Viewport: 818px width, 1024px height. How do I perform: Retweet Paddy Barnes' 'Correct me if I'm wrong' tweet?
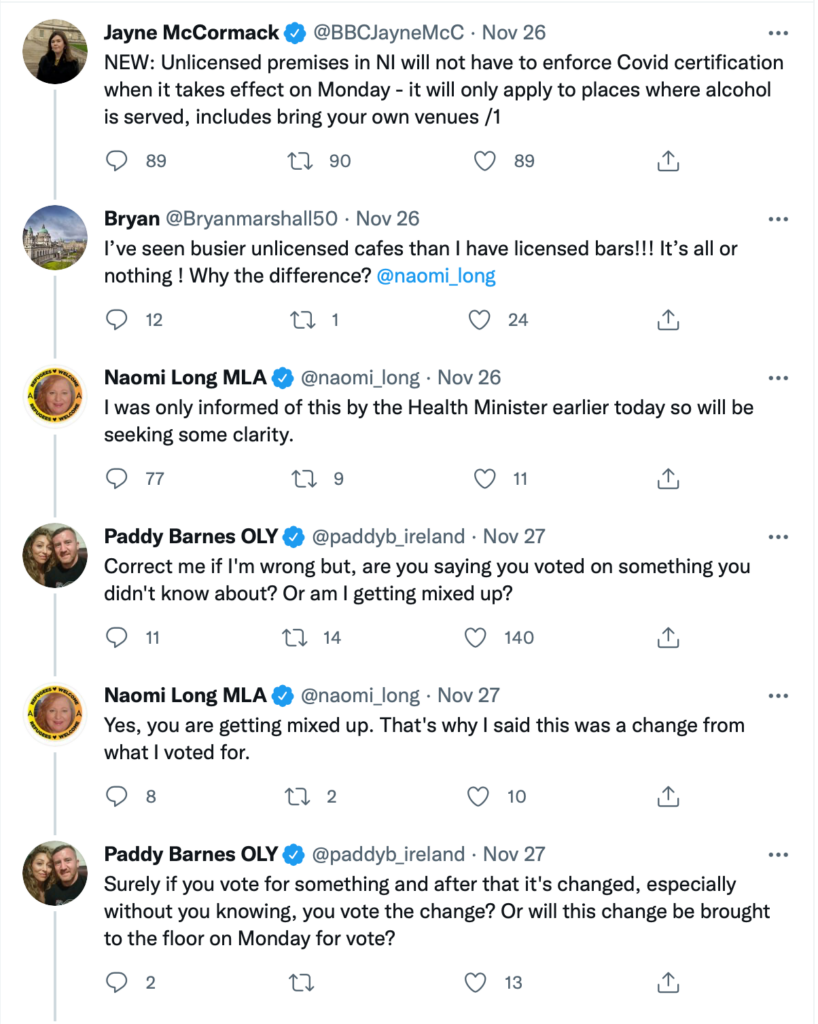click(294, 637)
